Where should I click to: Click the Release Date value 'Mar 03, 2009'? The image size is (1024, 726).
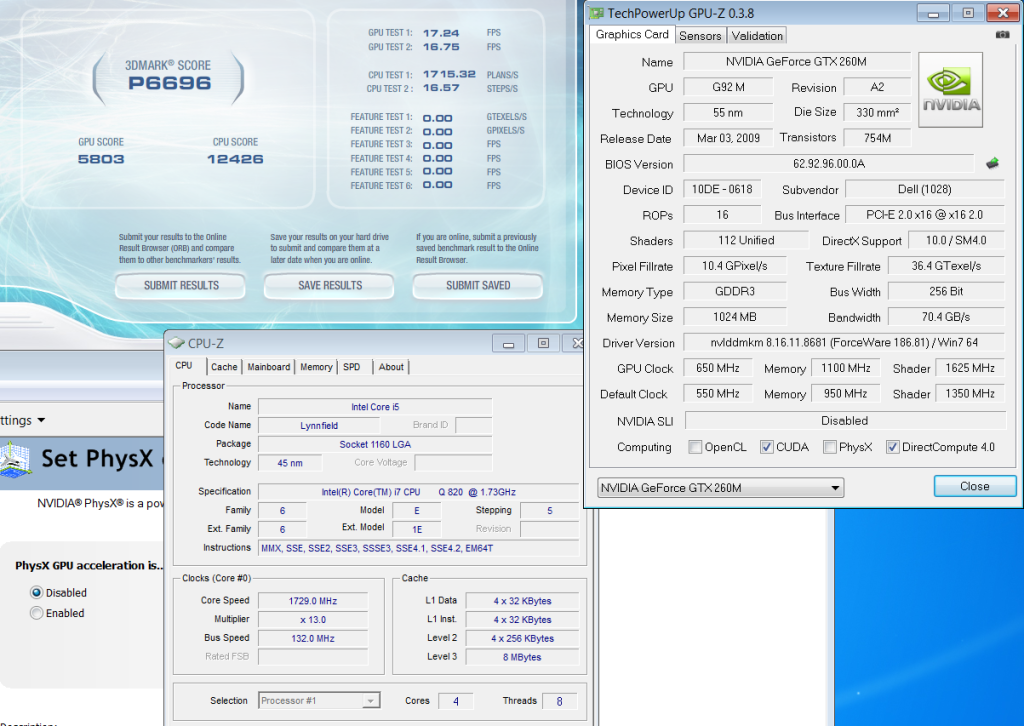click(728, 138)
